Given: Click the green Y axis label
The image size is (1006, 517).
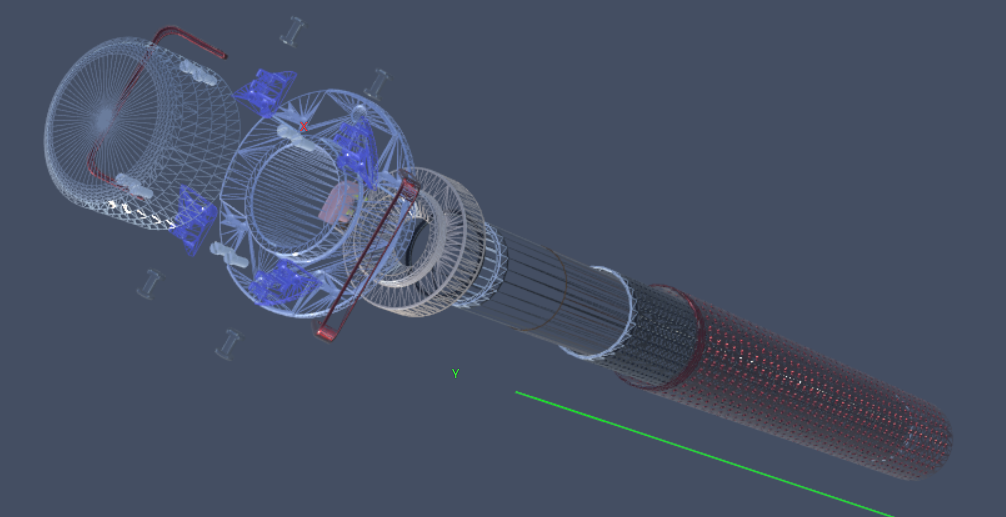Looking at the screenshot, I should click(456, 373).
